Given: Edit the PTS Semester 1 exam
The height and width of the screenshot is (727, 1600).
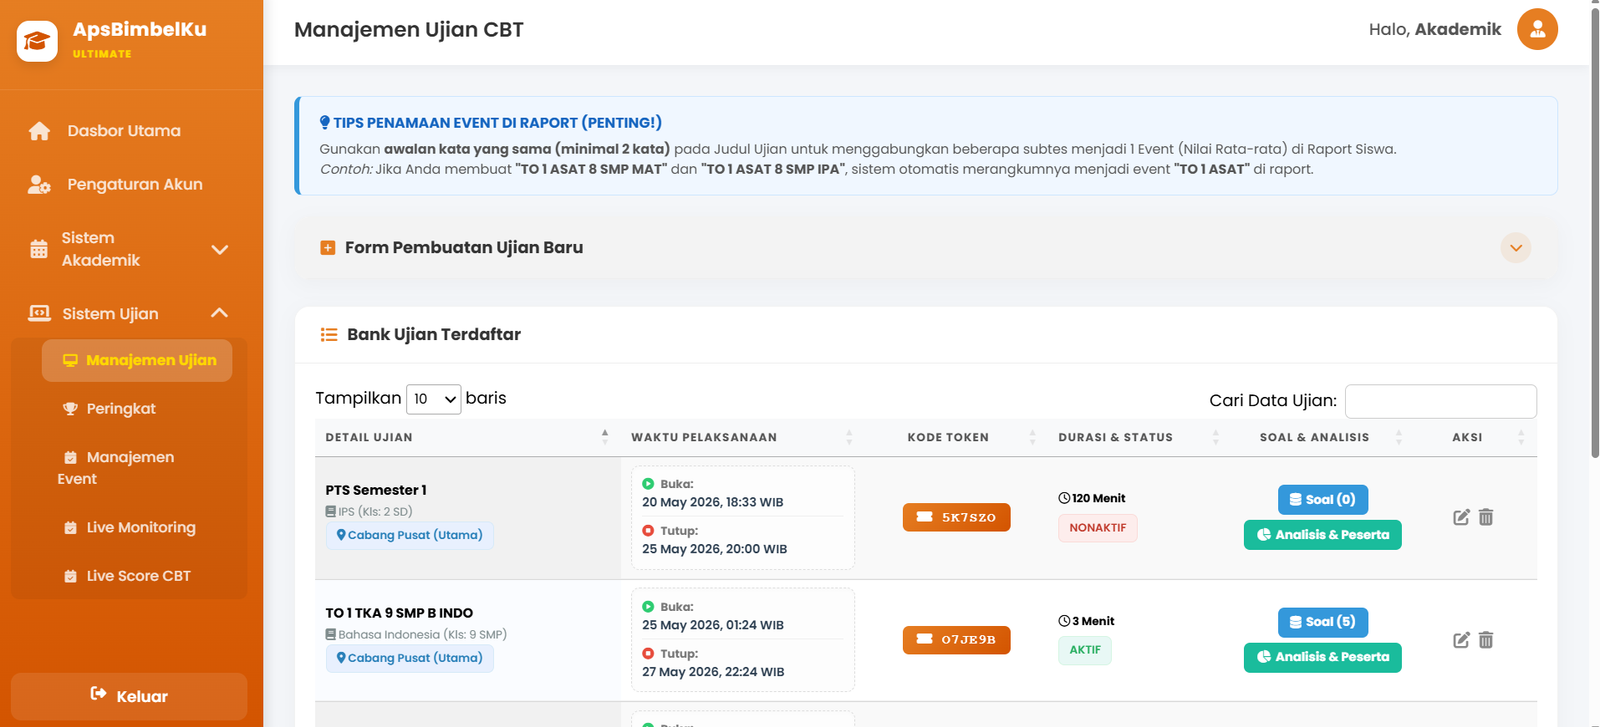Looking at the screenshot, I should click(1461, 517).
